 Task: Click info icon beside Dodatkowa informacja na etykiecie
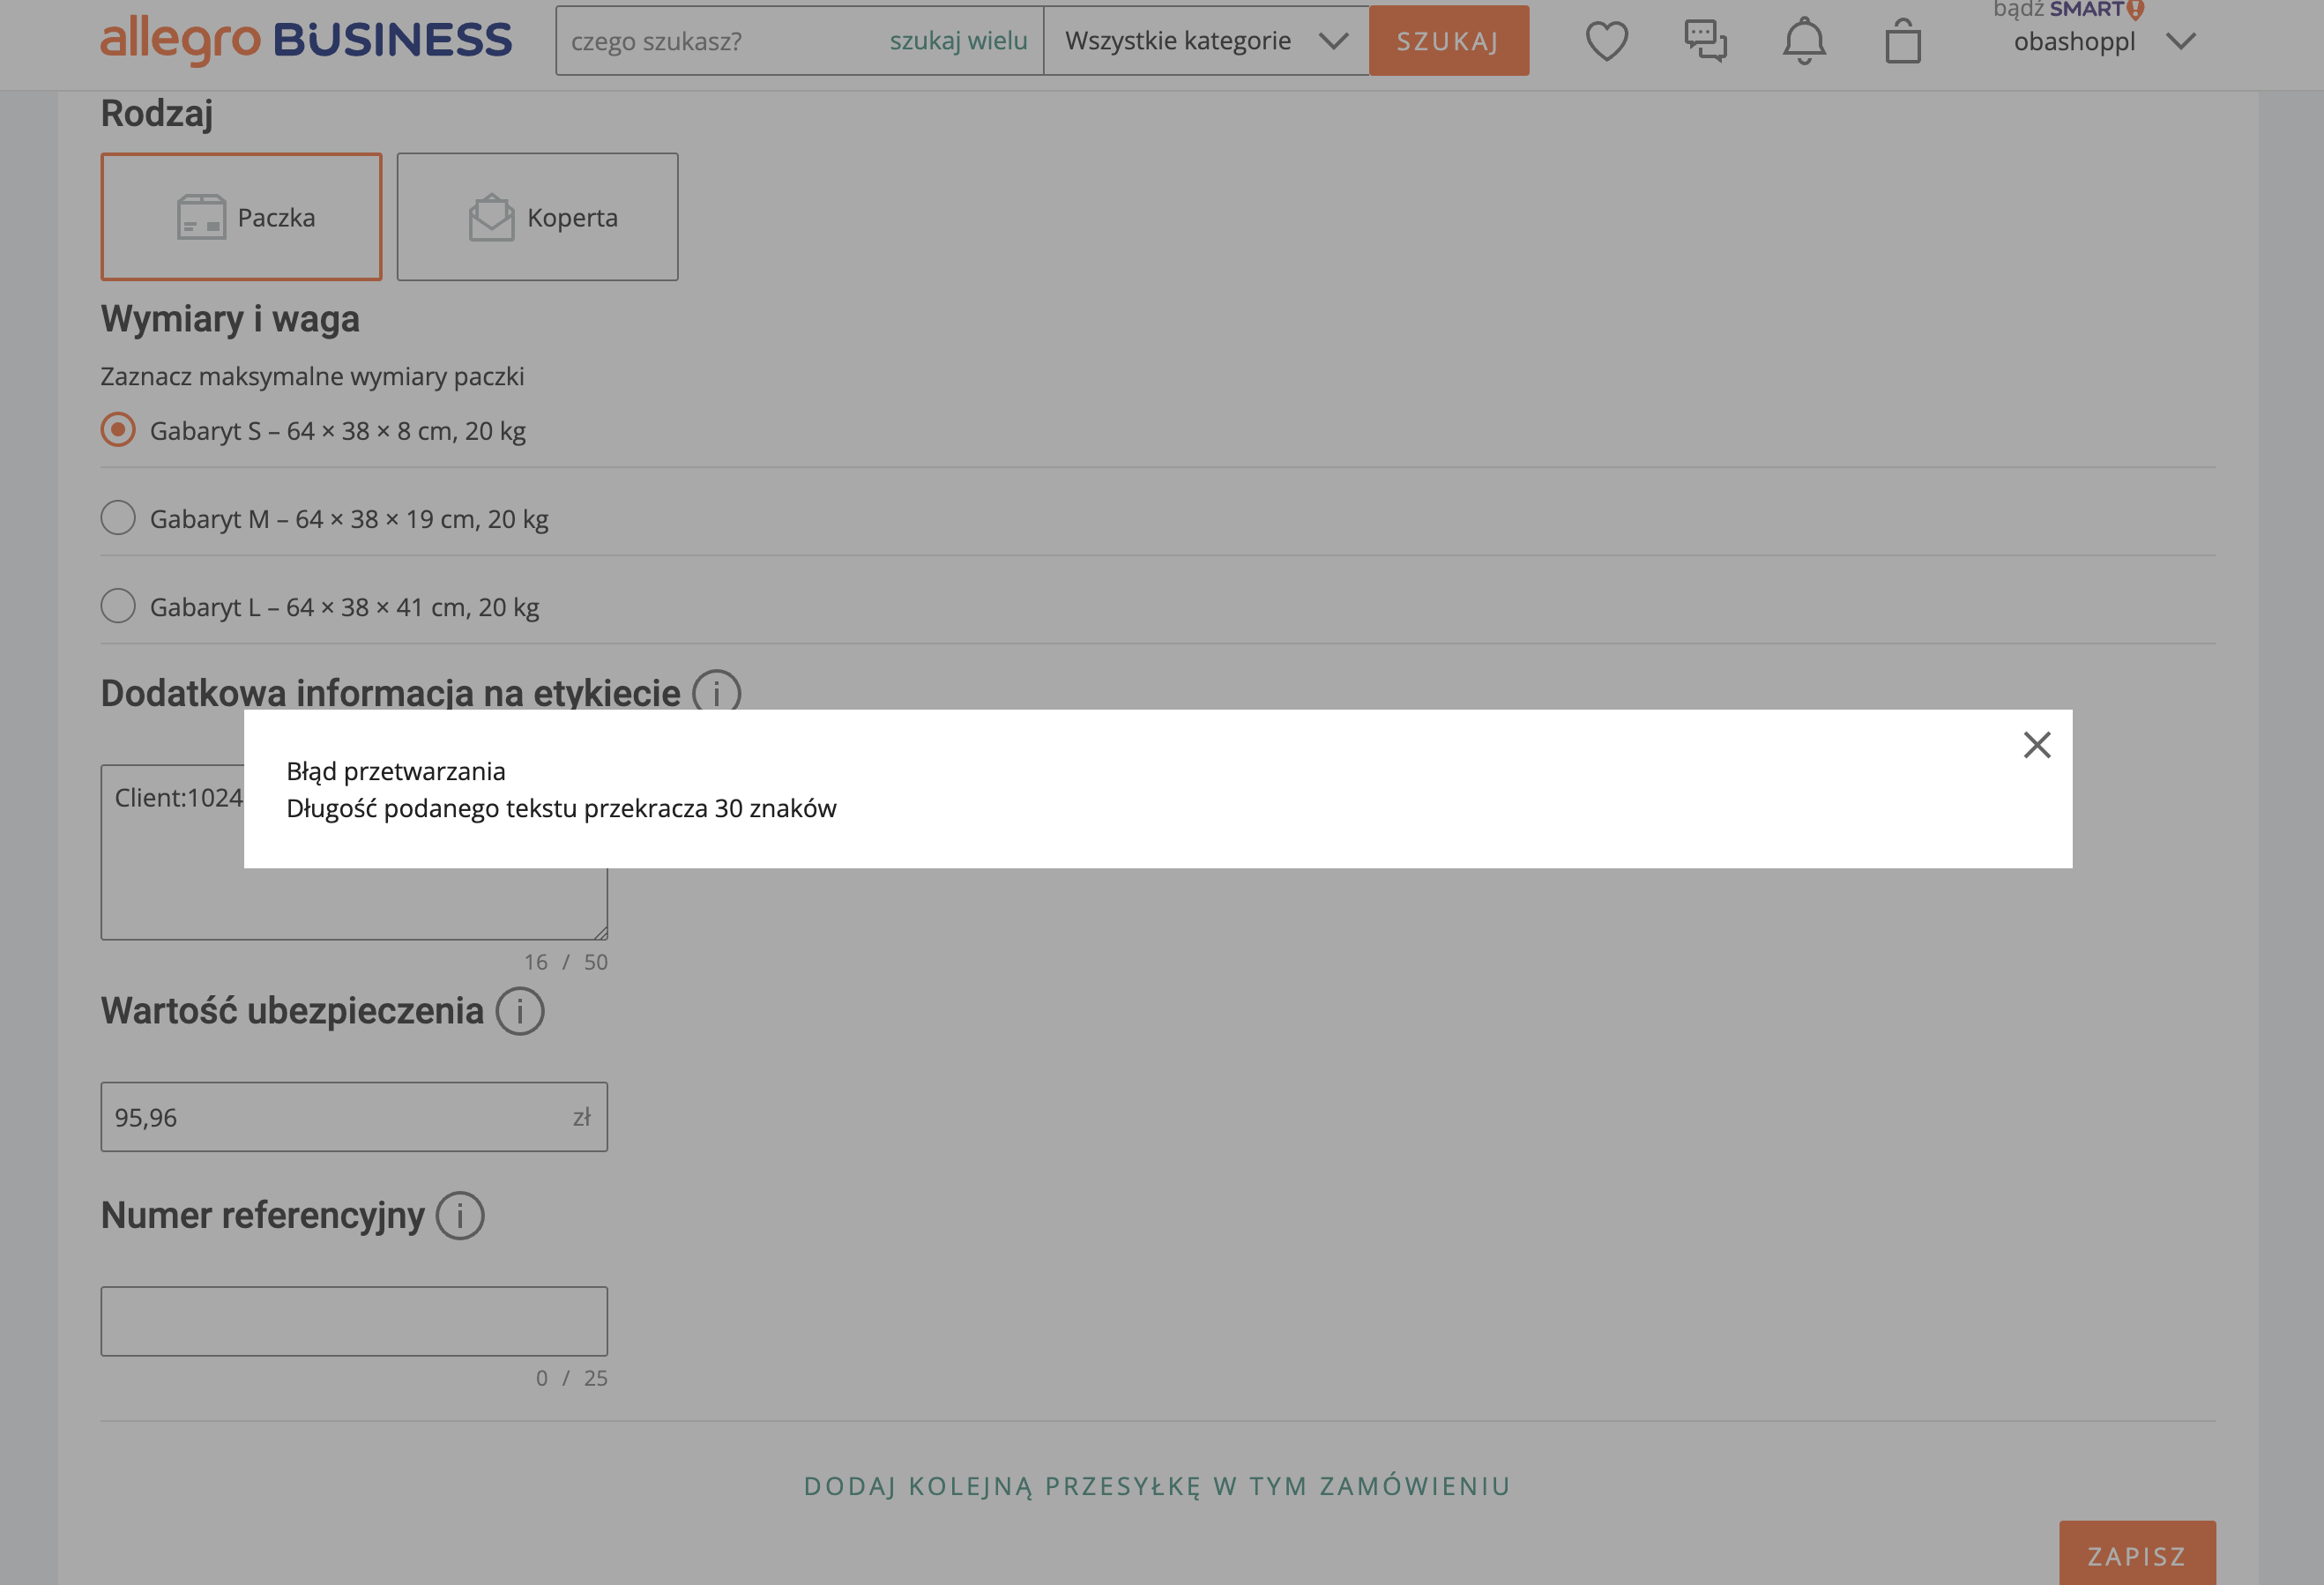[x=716, y=691]
